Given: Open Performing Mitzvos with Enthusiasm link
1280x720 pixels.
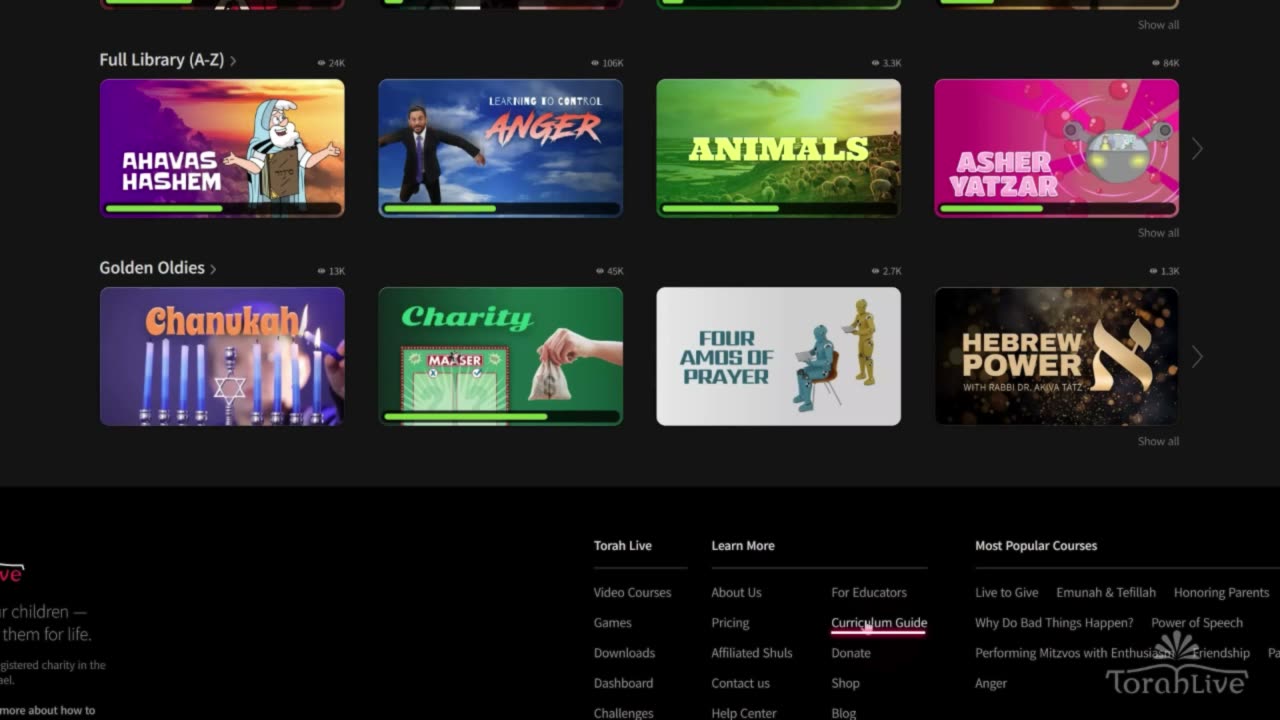Looking at the screenshot, I should (x=1074, y=653).
